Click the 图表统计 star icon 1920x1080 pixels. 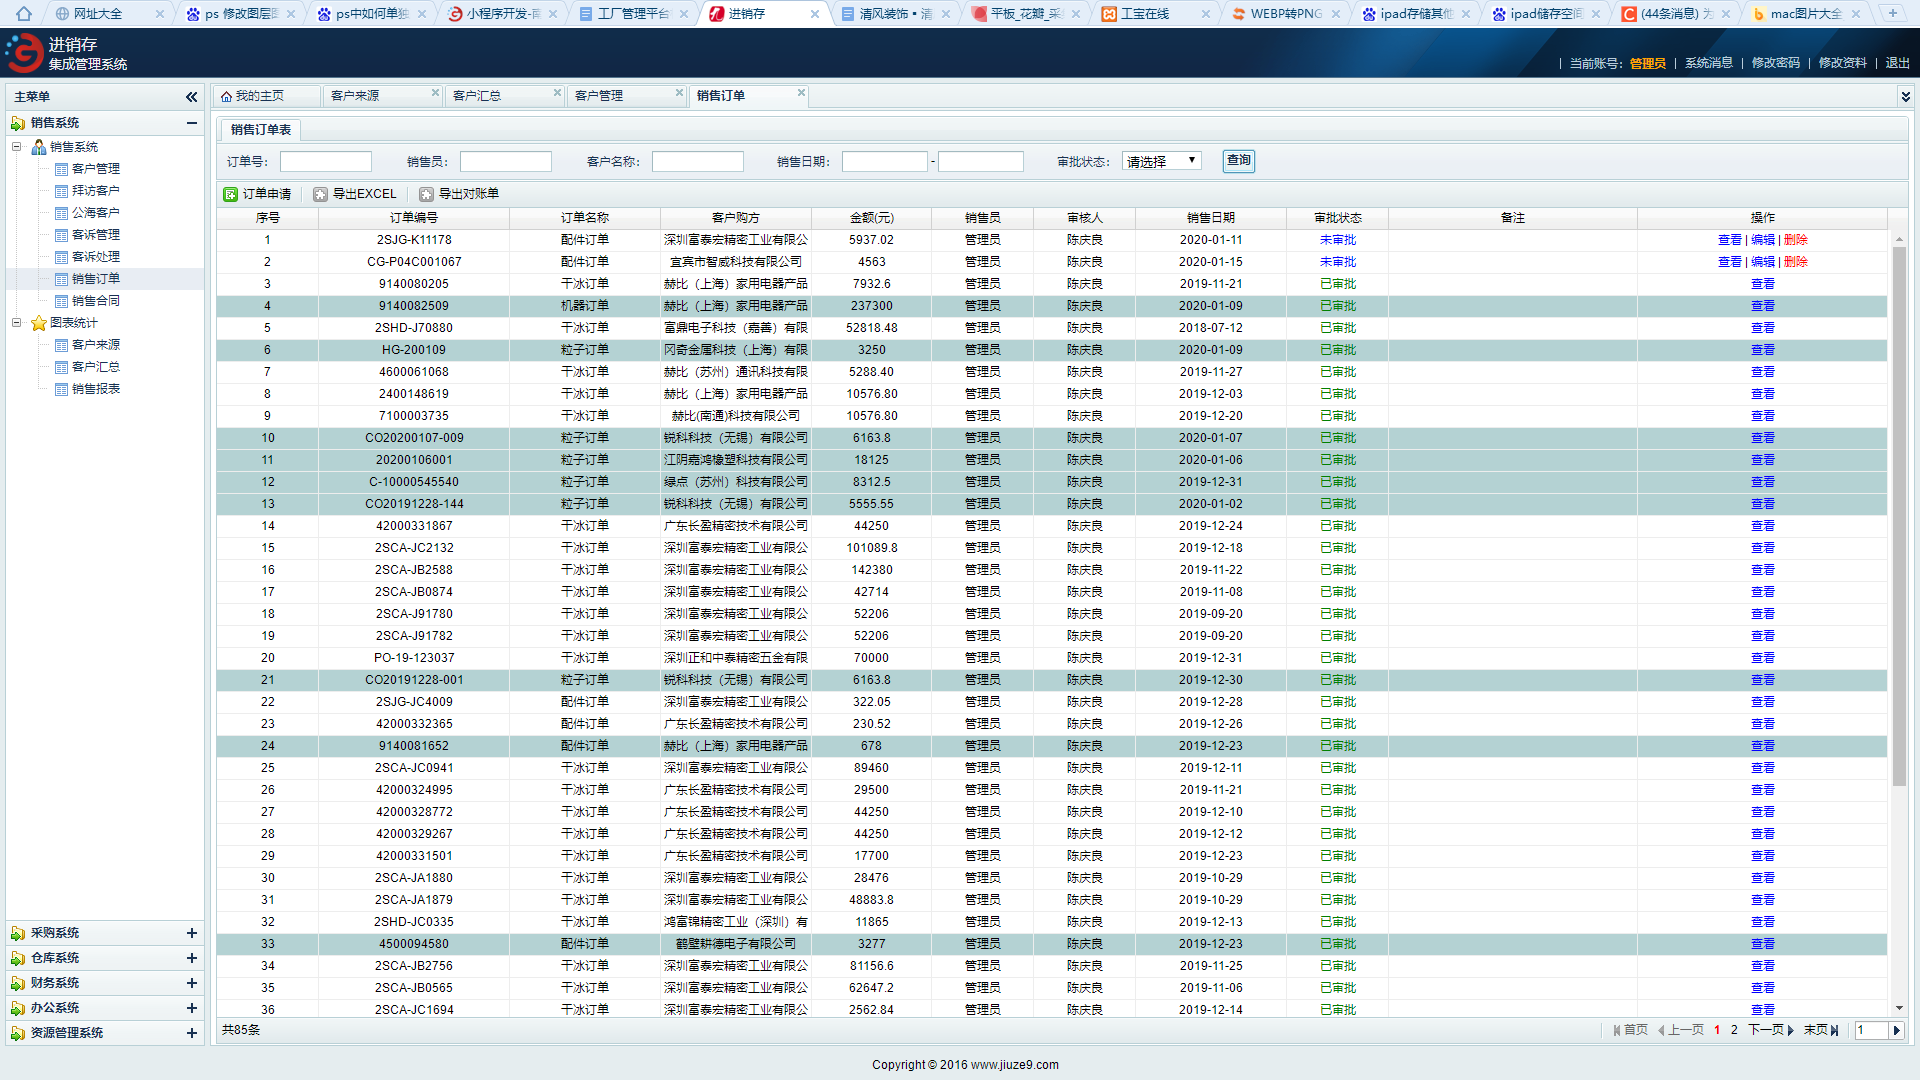click(x=39, y=323)
